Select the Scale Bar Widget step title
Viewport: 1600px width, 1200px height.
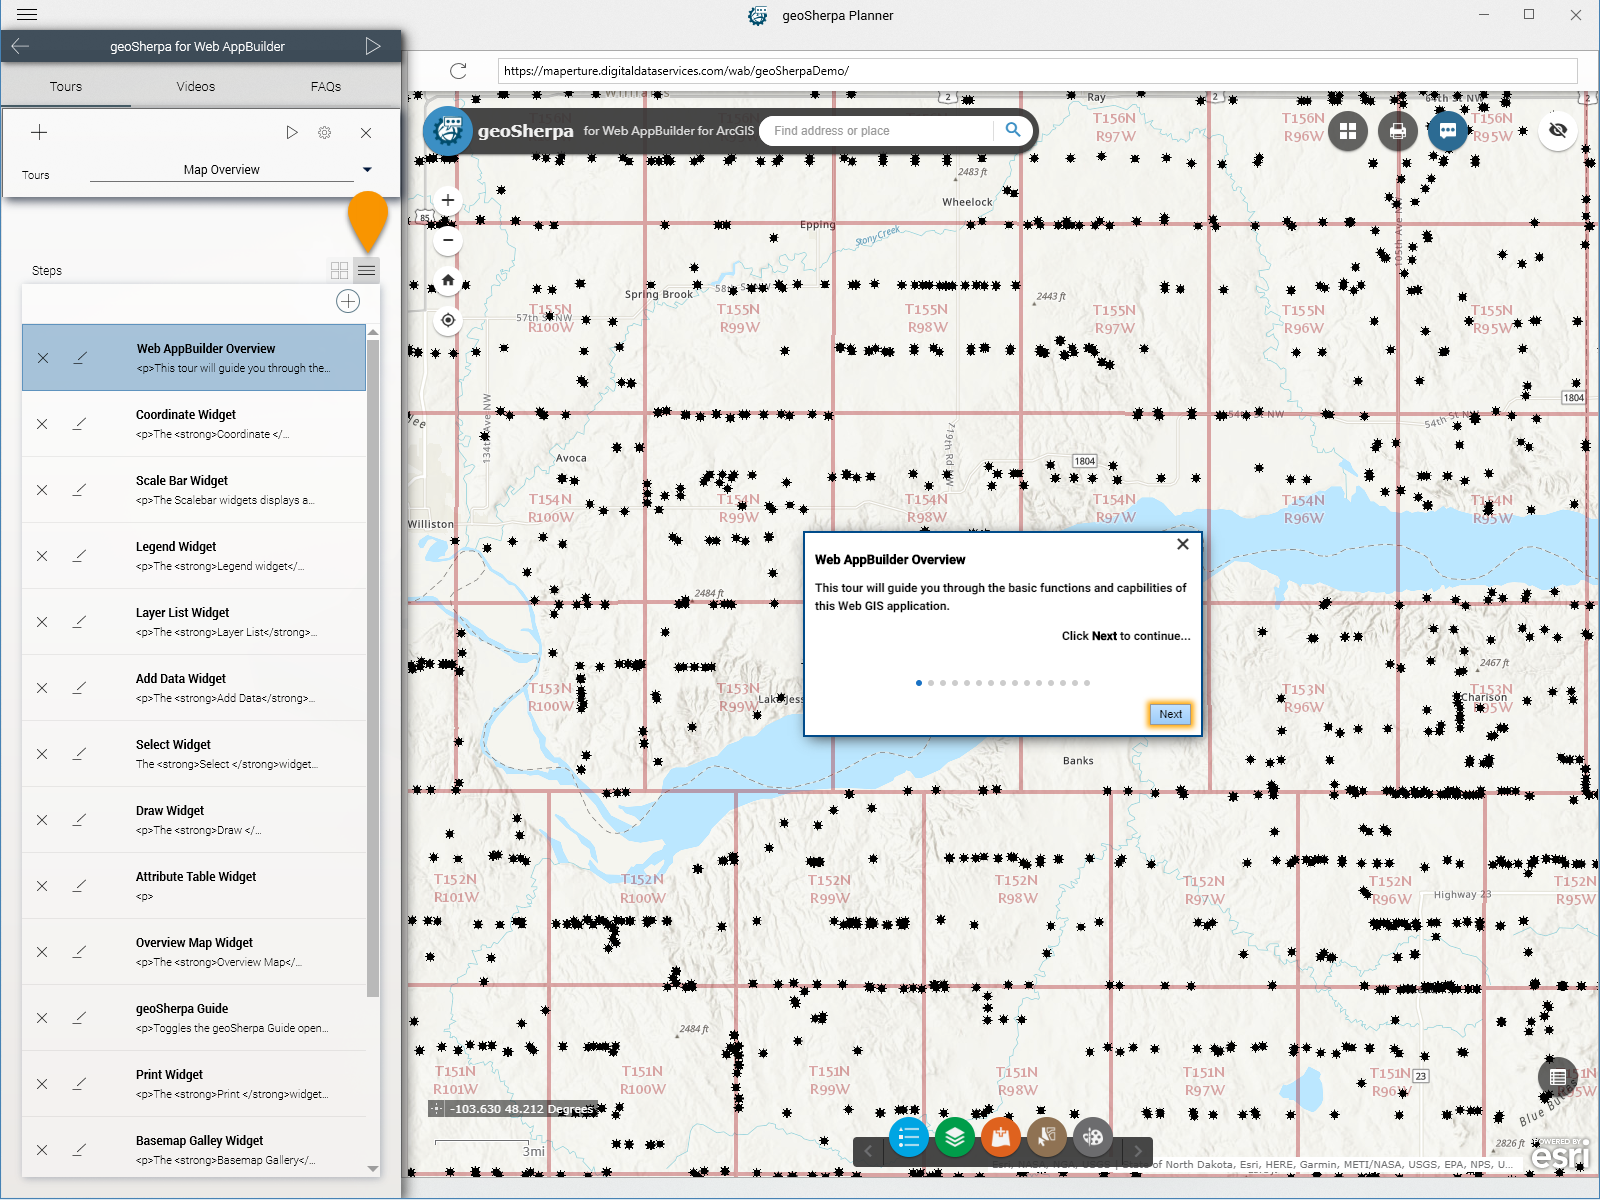click(x=182, y=481)
